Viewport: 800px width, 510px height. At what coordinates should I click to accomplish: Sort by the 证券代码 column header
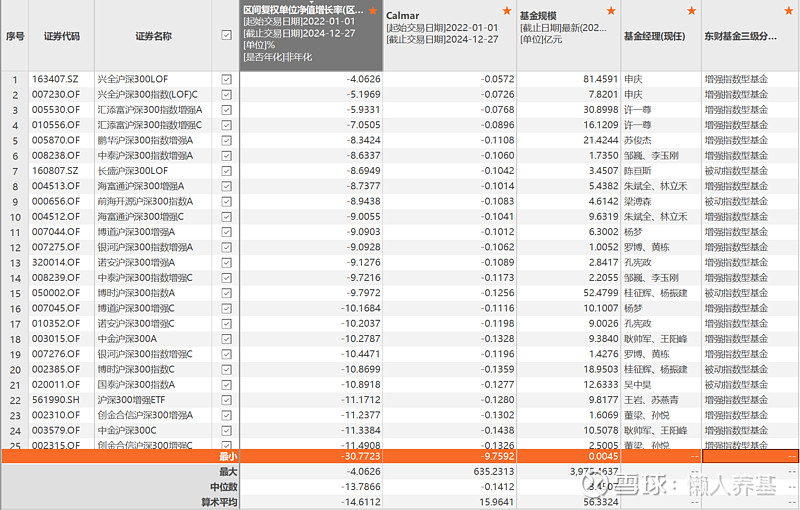(x=62, y=36)
